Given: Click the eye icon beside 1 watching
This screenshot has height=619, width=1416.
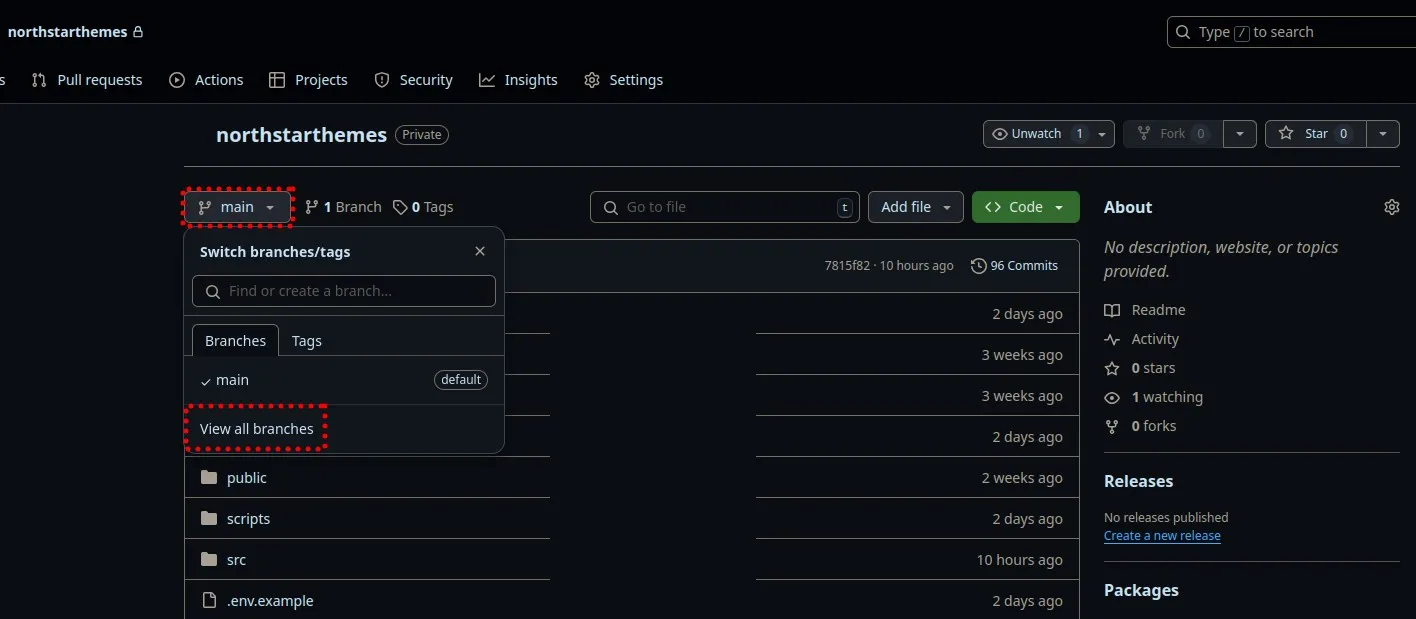Looking at the screenshot, I should click(1112, 397).
